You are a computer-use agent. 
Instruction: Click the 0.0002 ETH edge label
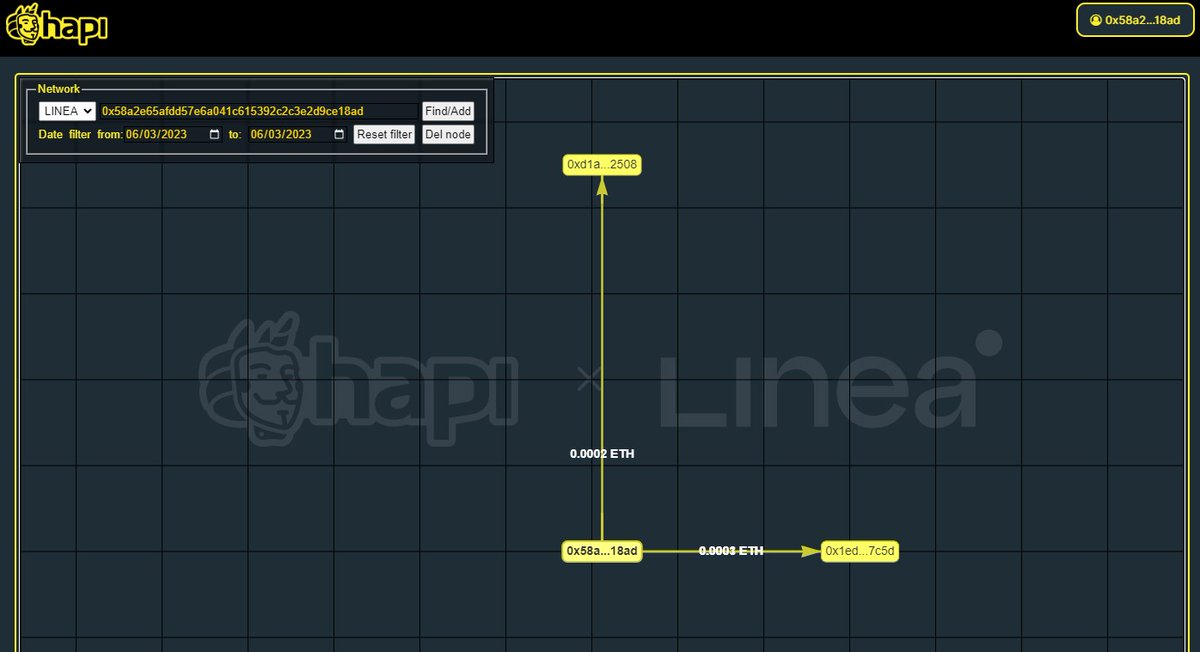pos(602,454)
